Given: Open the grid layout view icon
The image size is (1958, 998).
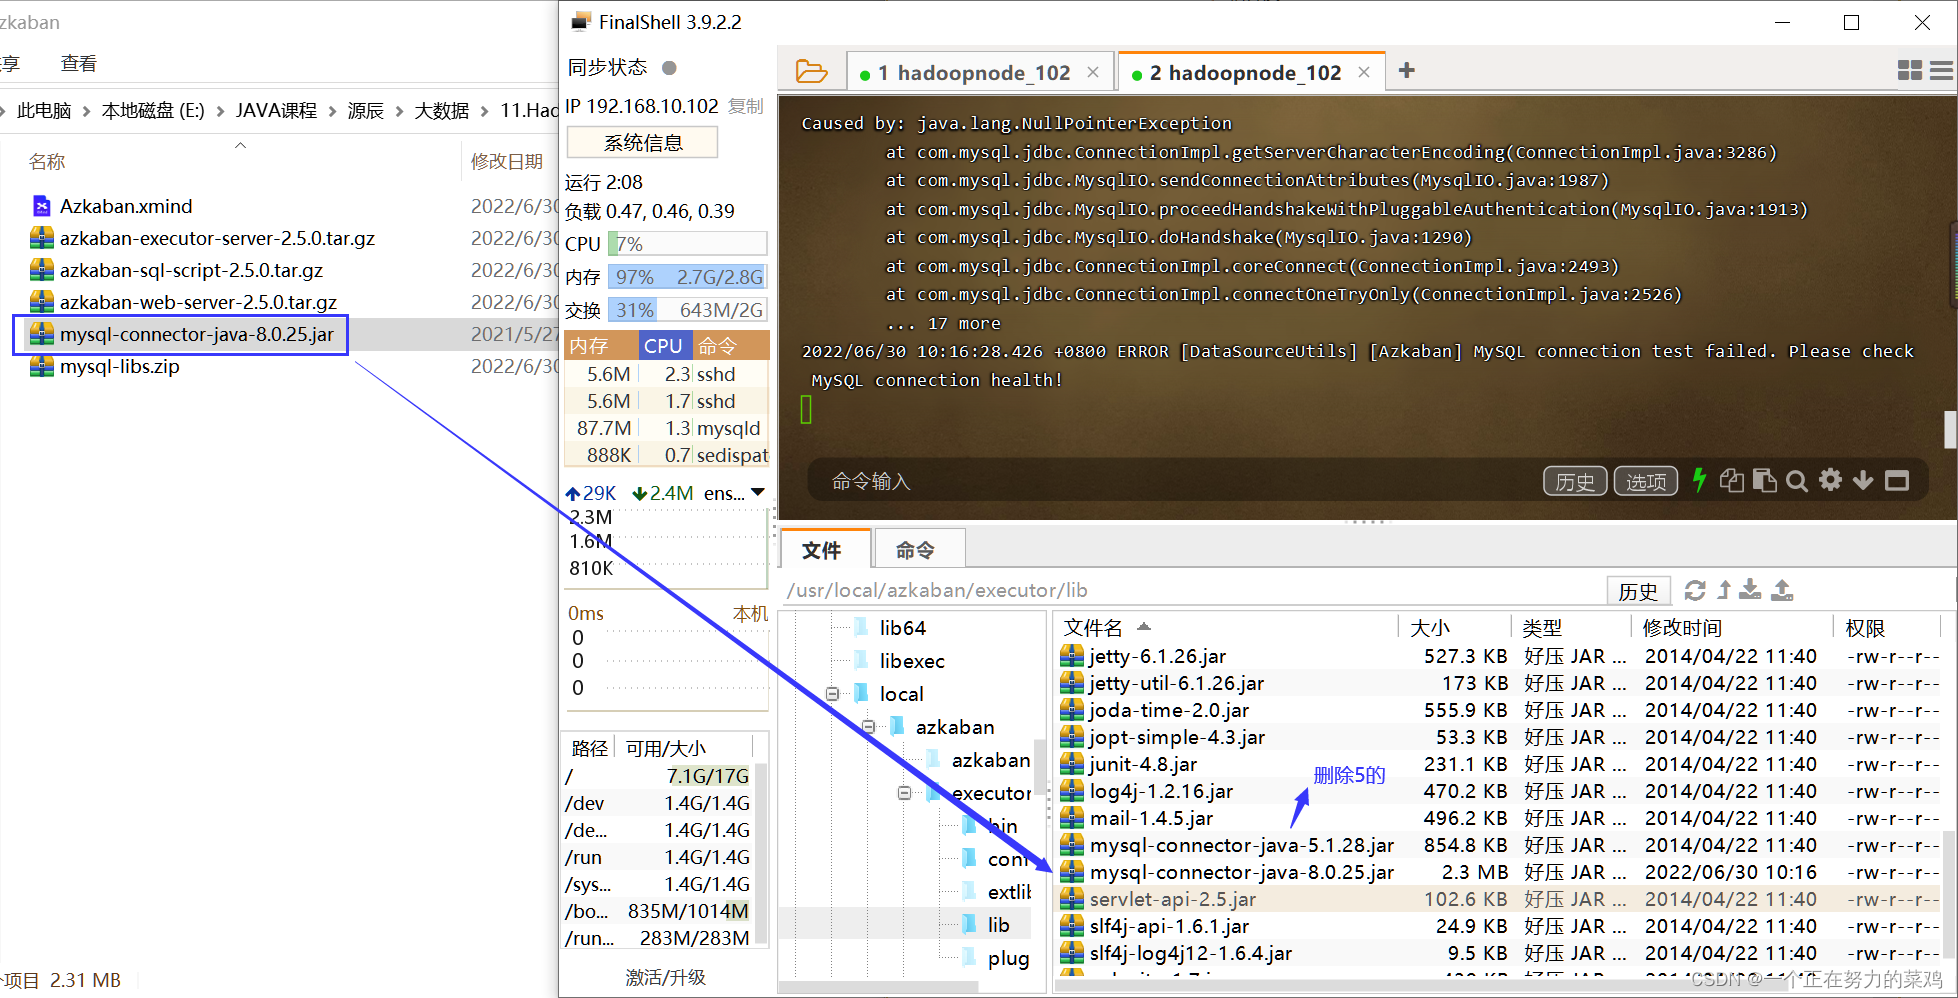Looking at the screenshot, I should (1909, 70).
